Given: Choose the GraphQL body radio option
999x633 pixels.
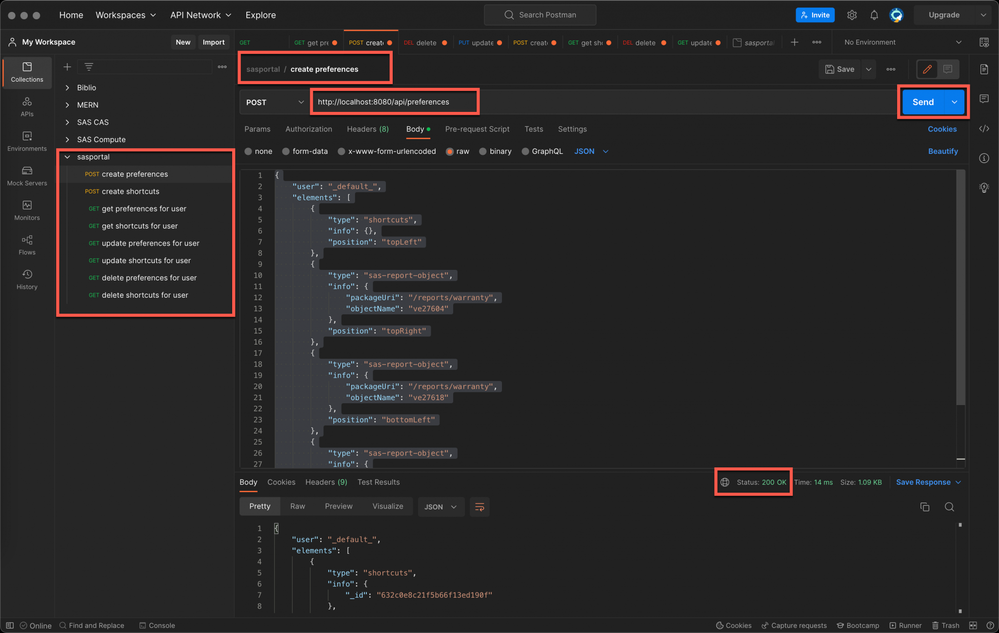Looking at the screenshot, I should (x=526, y=152).
